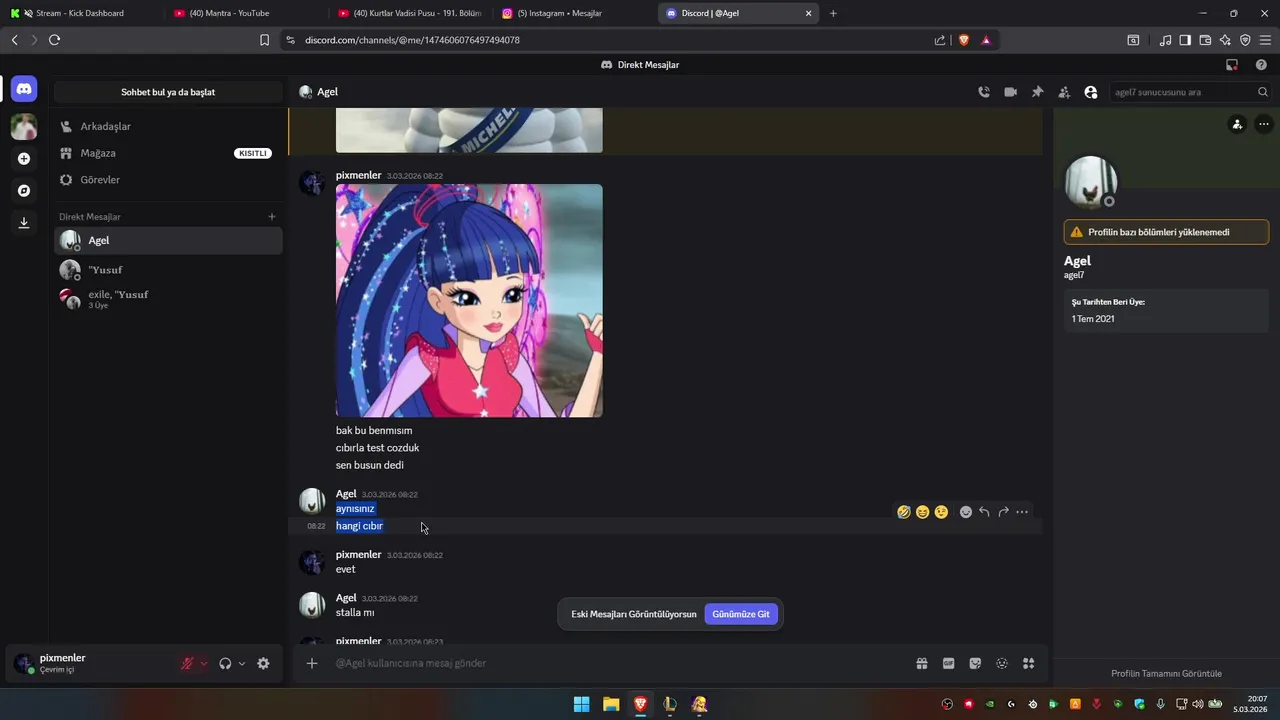Click the Günümüze Git button
Viewport: 1280px width, 720px height.
[741, 614]
